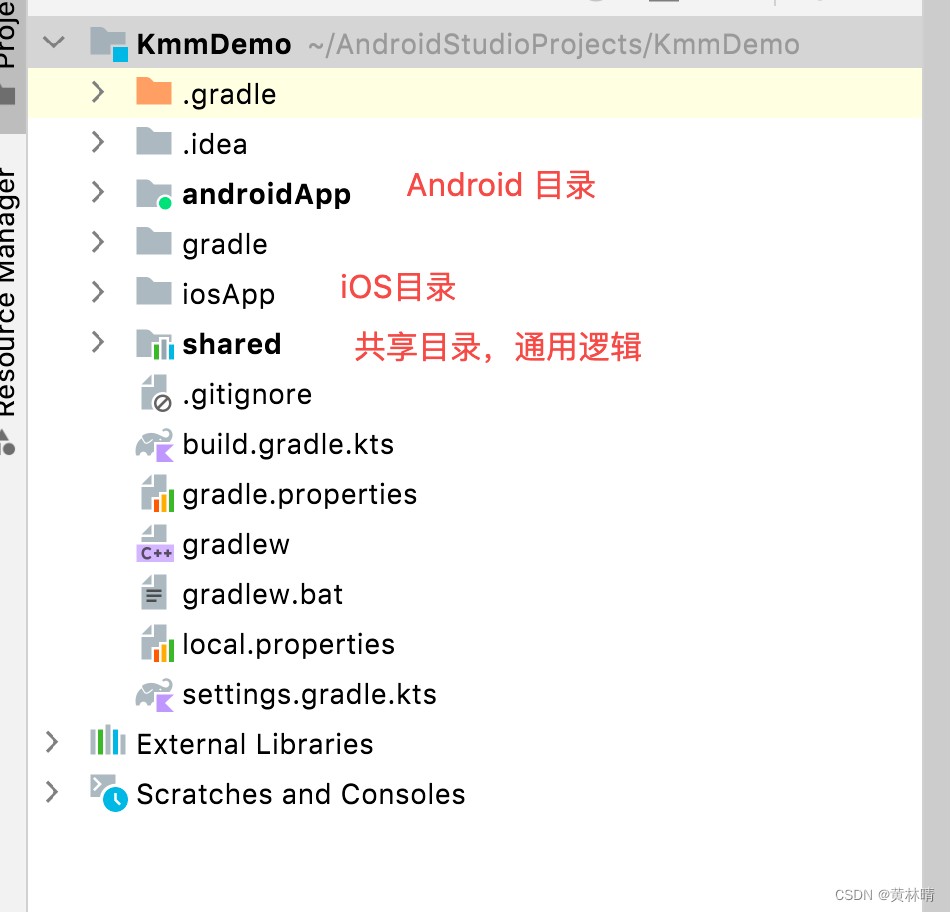Expand Scratches and Consoles node
This screenshot has height=912, width=950.
point(52,792)
